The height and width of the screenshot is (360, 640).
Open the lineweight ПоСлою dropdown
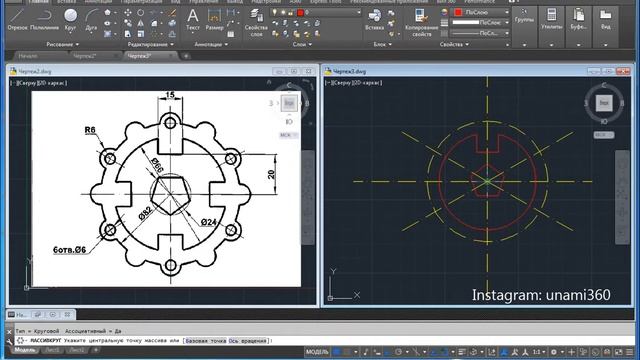[x=481, y=23]
